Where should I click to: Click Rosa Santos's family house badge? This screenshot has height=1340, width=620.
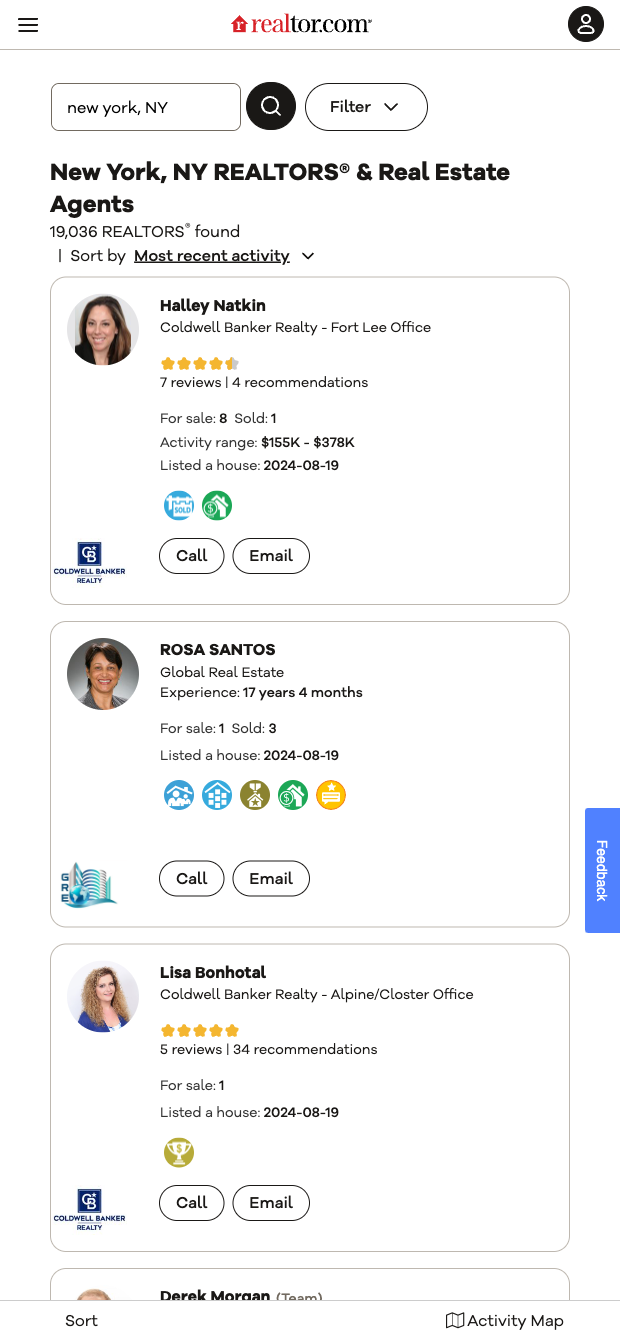tap(179, 795)
